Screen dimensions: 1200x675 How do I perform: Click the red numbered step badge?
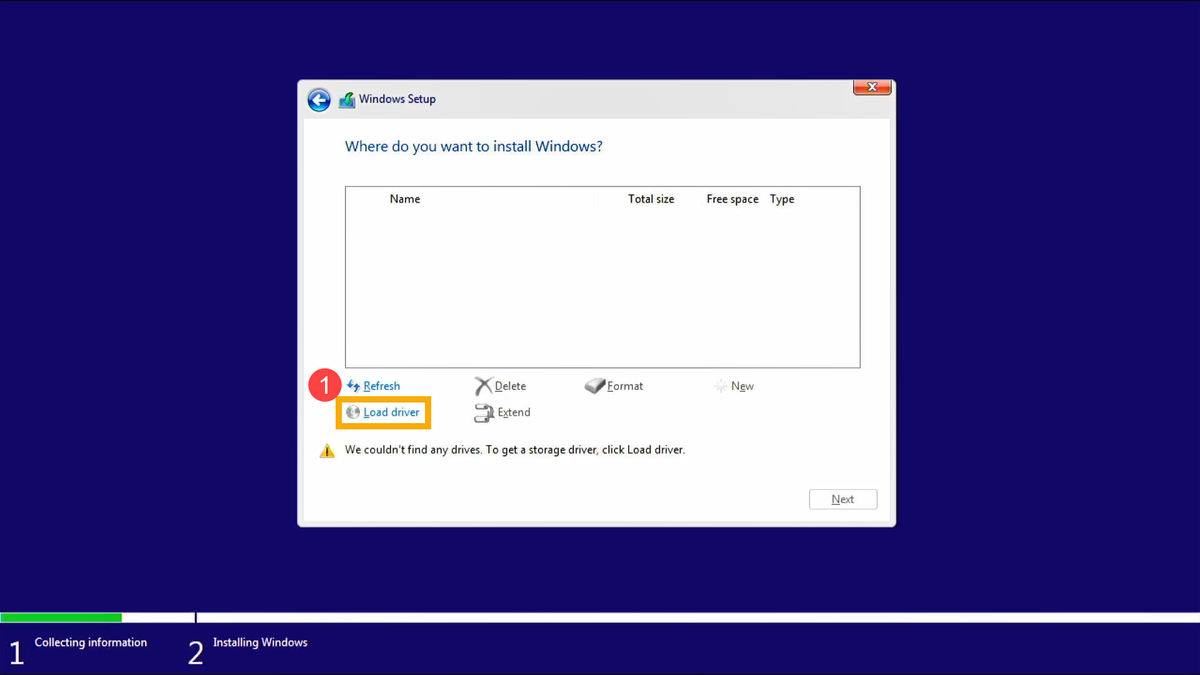pyautogui.click(x=323, y=385)
